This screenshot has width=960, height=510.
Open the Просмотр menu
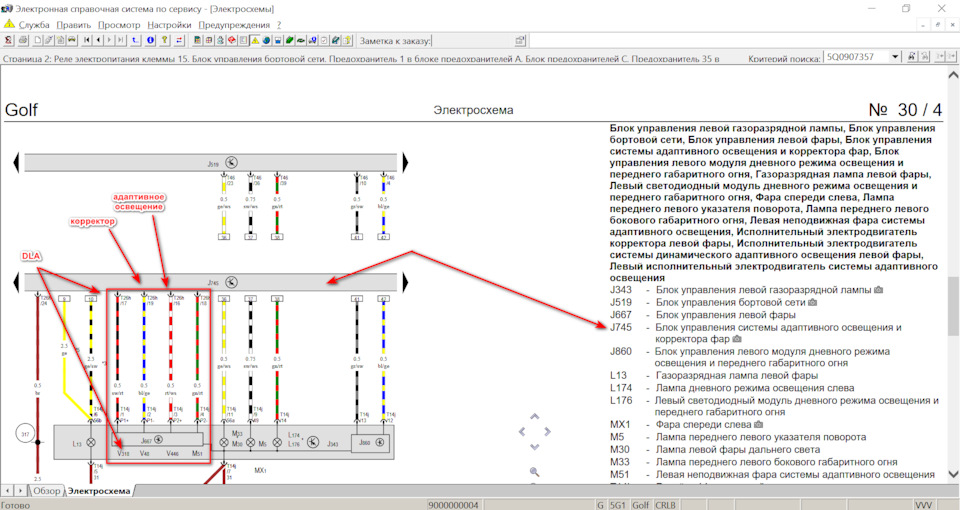tap(119, 25)
